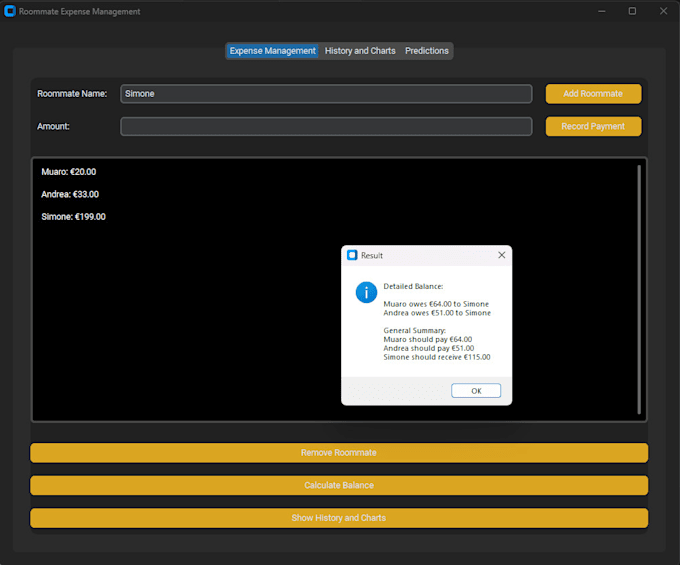Maximize the Roommate Expense Management window

(632, 11)
